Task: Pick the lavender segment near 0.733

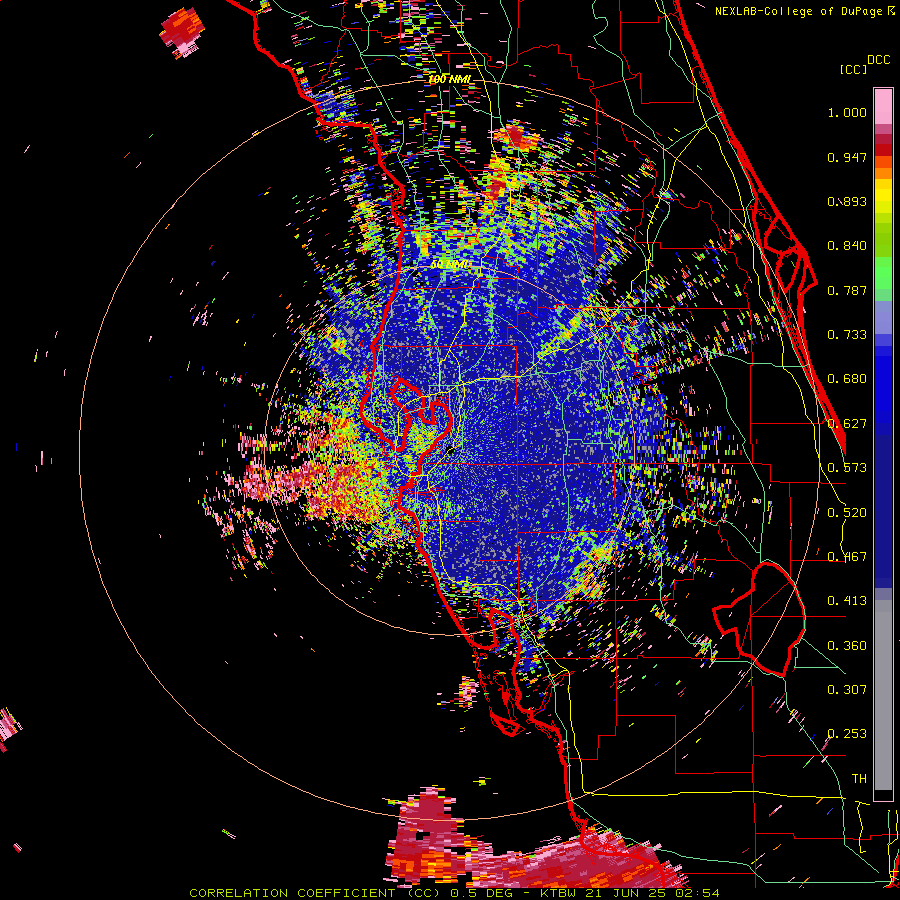Action: point(883,317)
